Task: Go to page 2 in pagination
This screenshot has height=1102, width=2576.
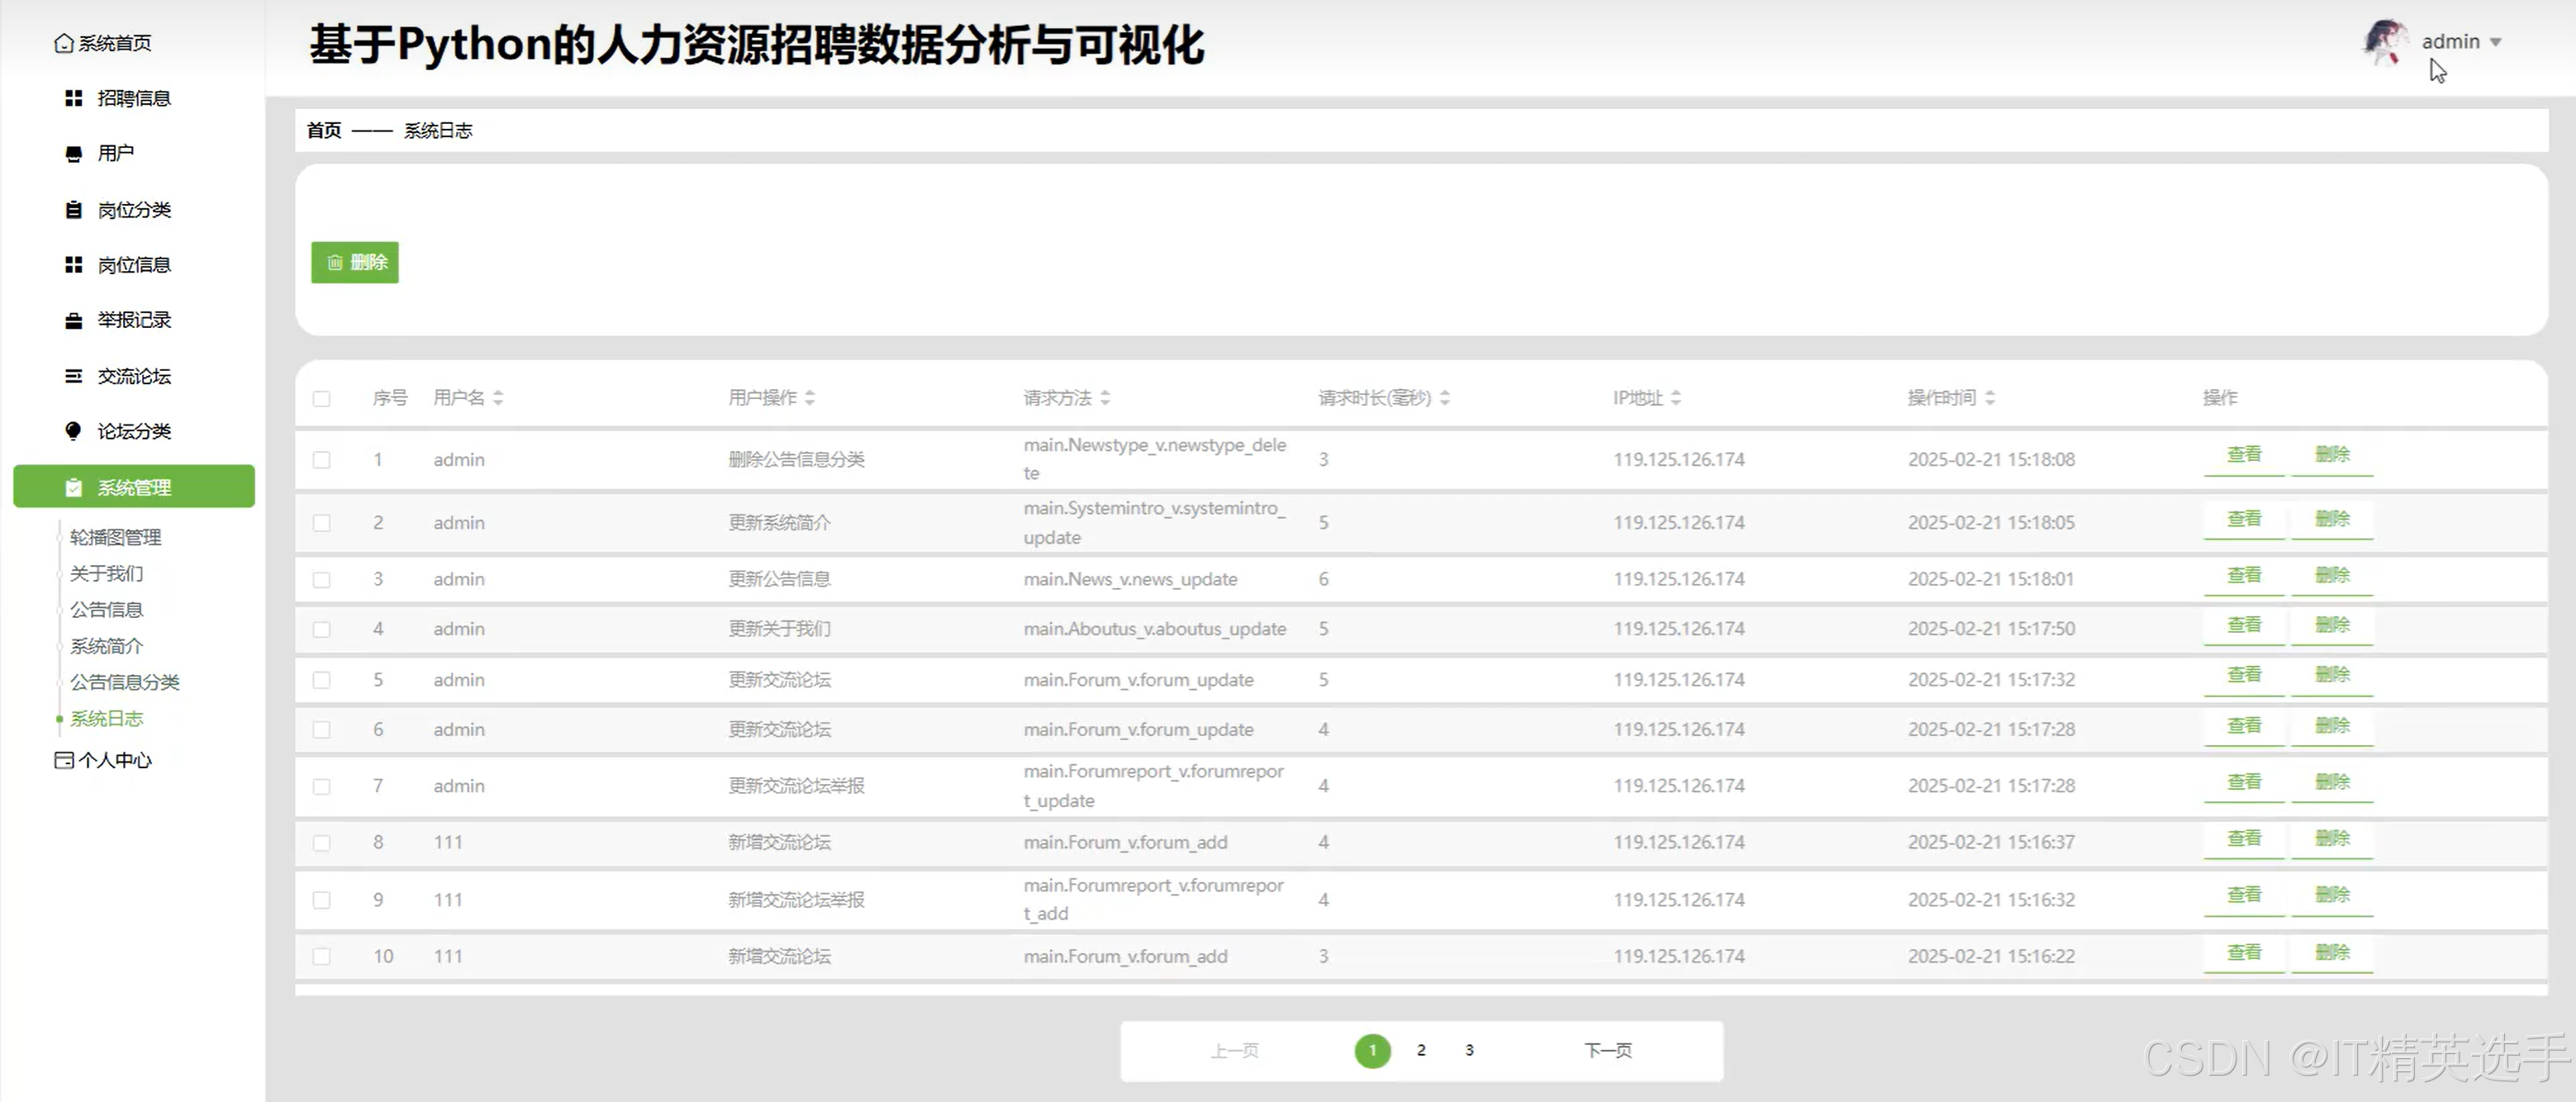Action: point(1420,1050)
